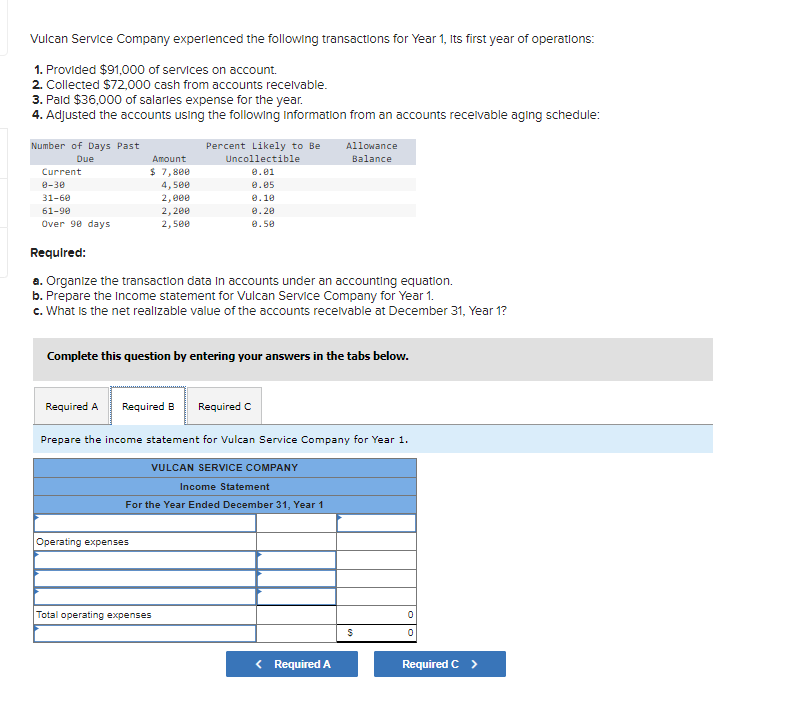Open the second expense label picker
Viewport: 806px width, 720px height.
pos(140,578)
